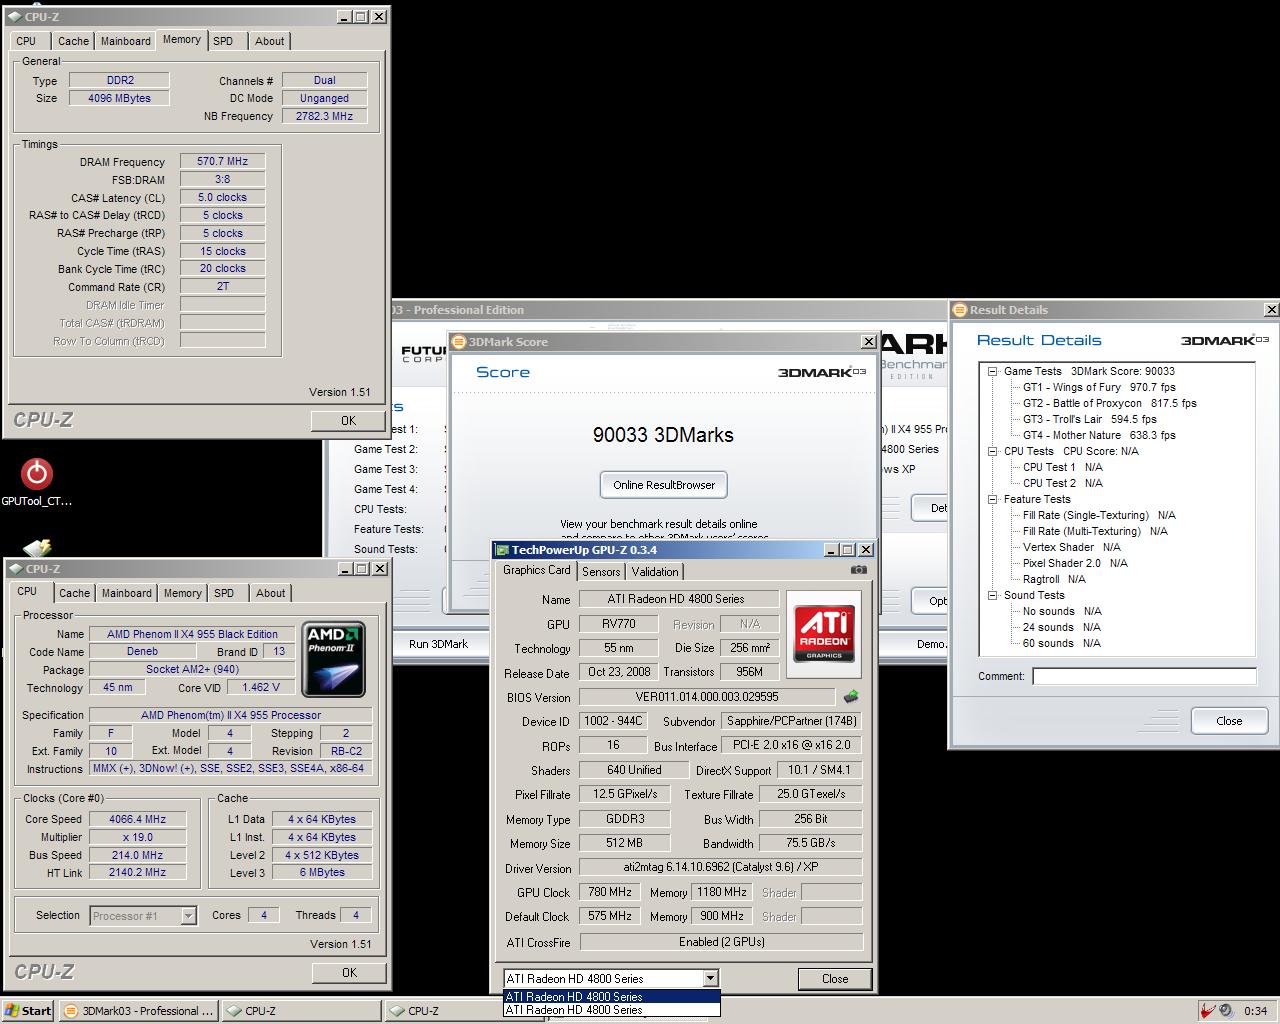The height and width of the screenshot is (1024, 1280).
Task: Open SPD tab in top CPU-Z window
Action: click(223, 41)
